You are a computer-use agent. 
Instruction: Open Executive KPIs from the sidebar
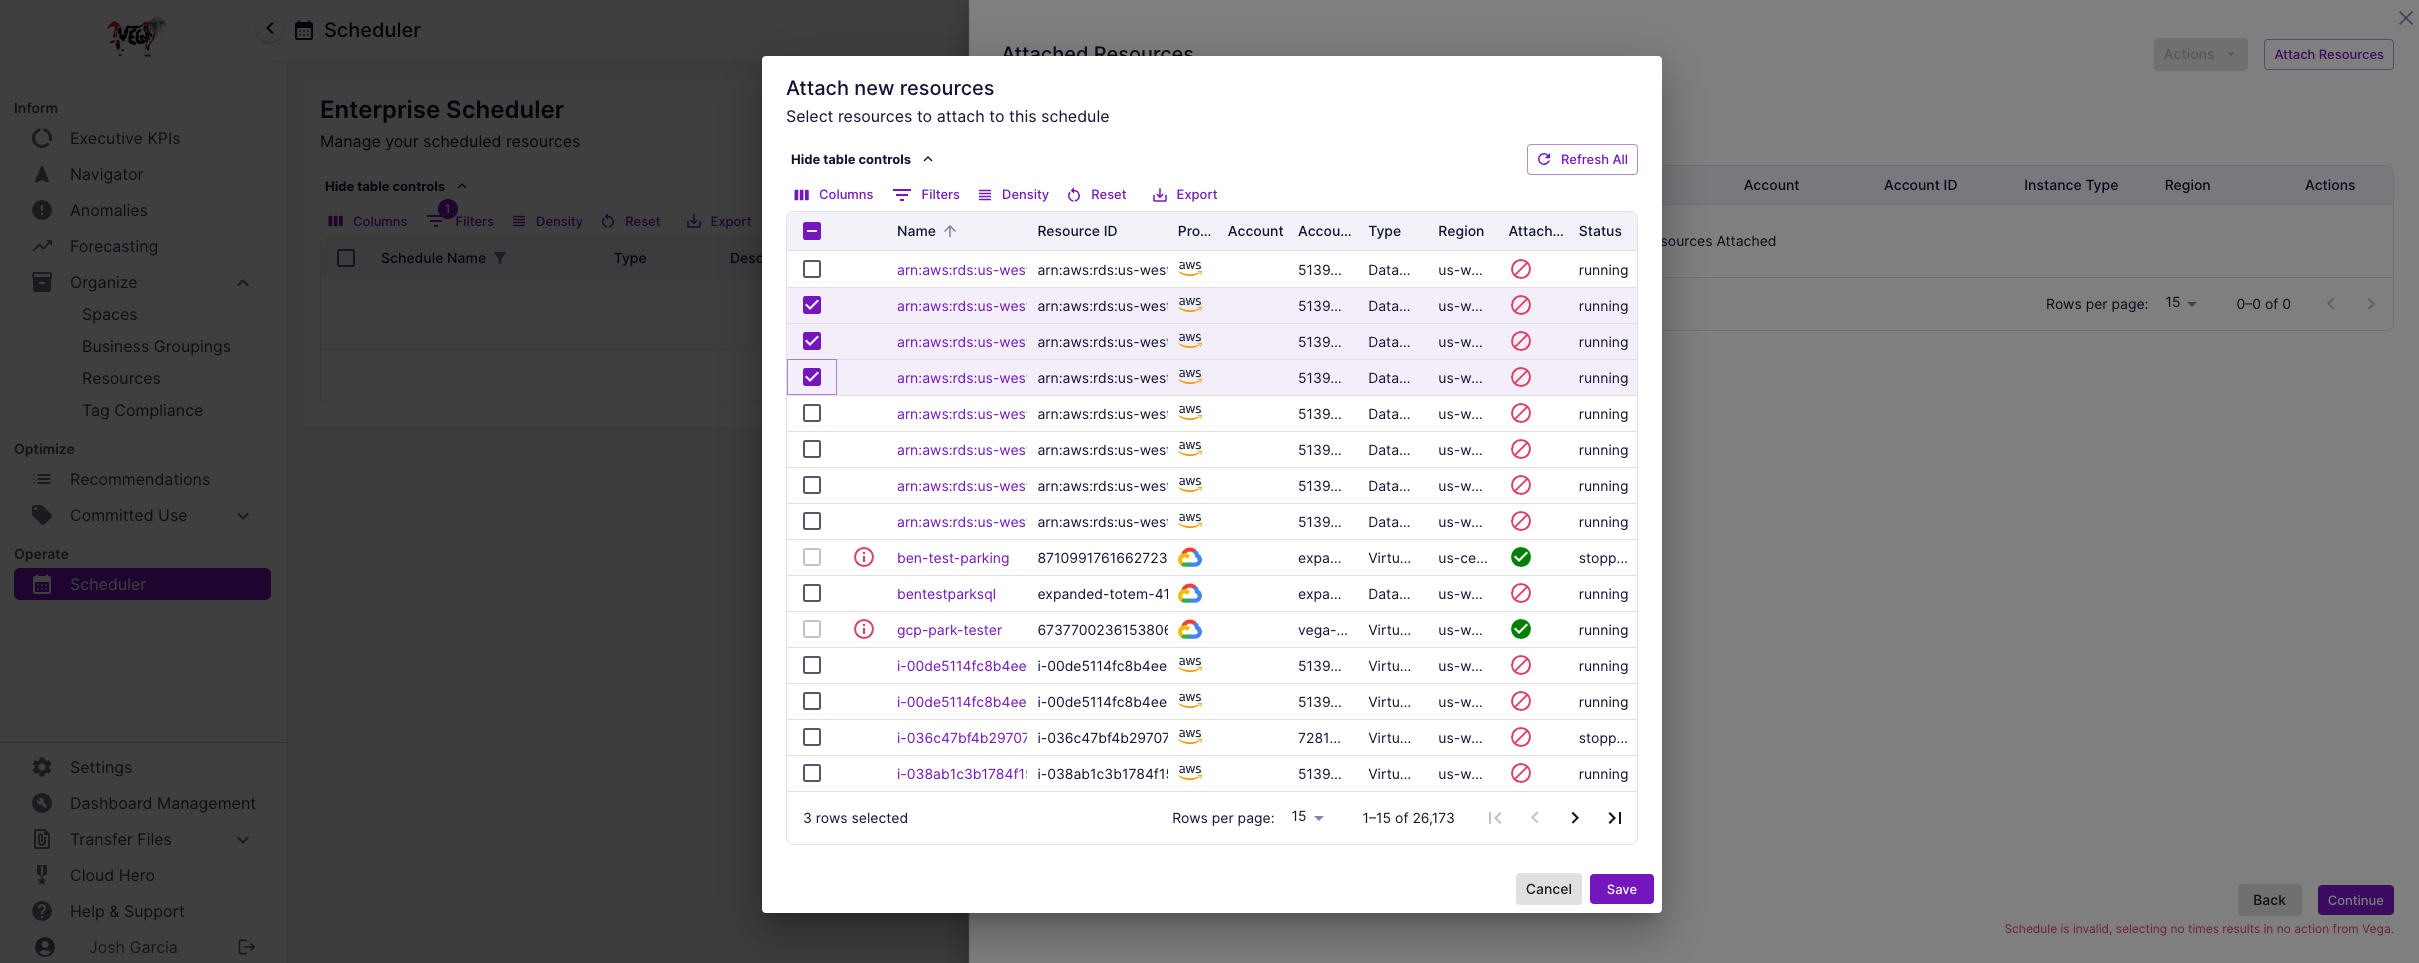coord(125,139)
